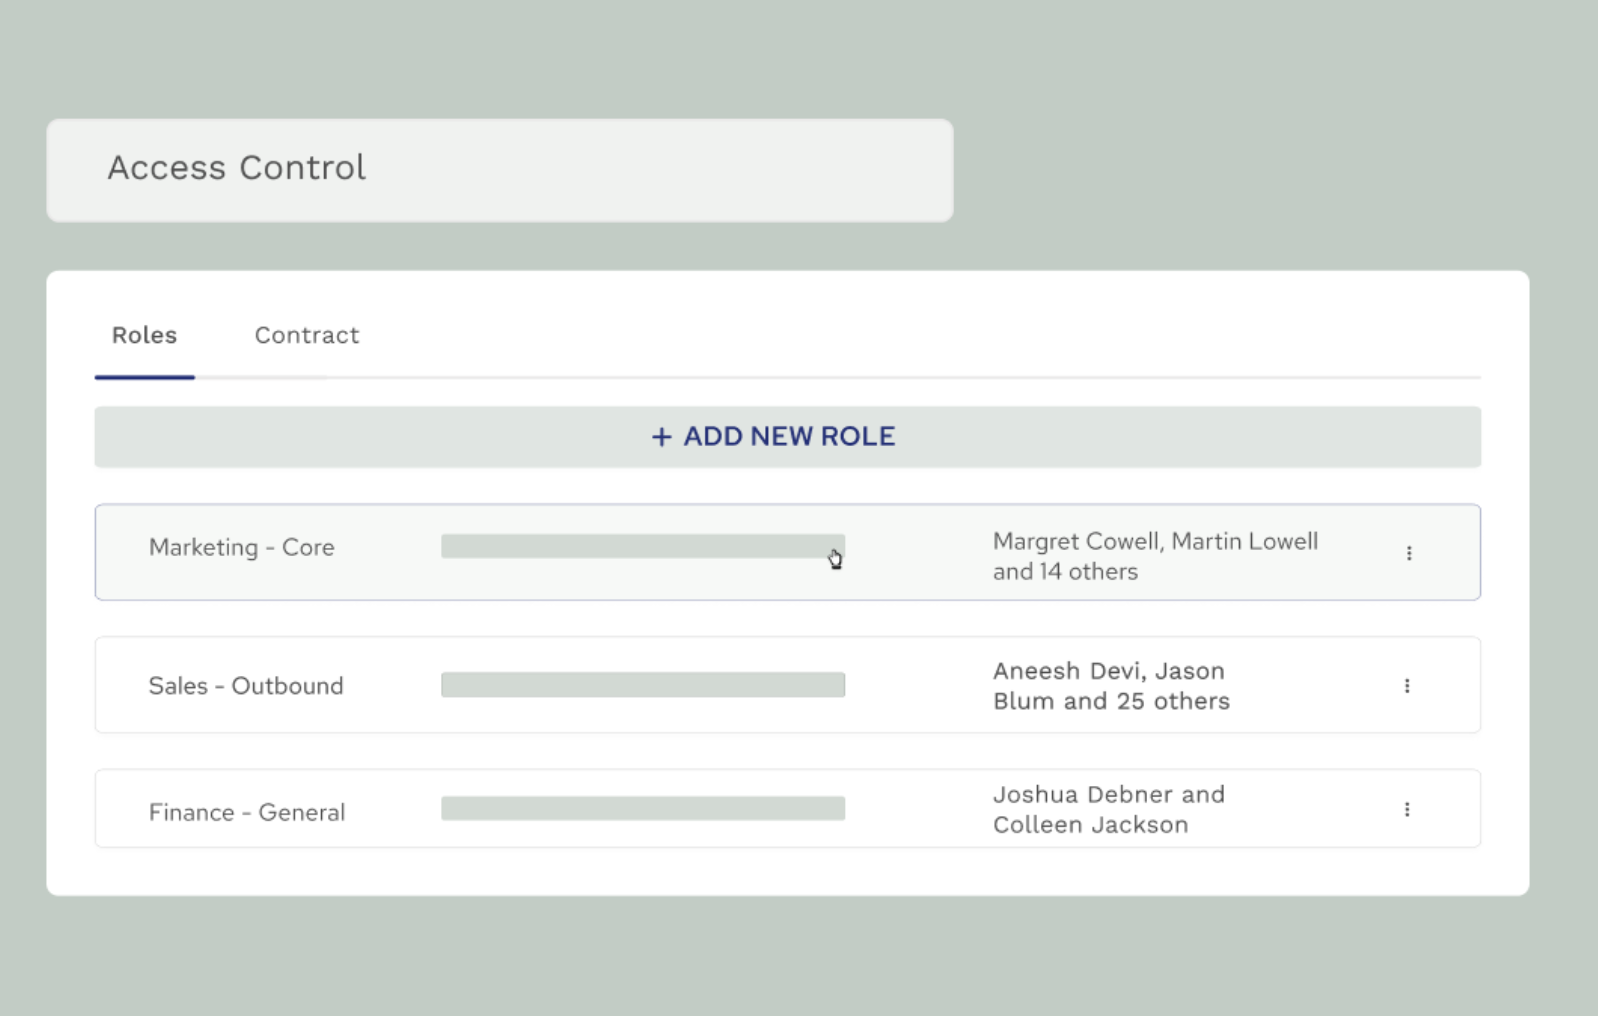
Task: Click the plus icon beside Add New Role
Action: 661,437
